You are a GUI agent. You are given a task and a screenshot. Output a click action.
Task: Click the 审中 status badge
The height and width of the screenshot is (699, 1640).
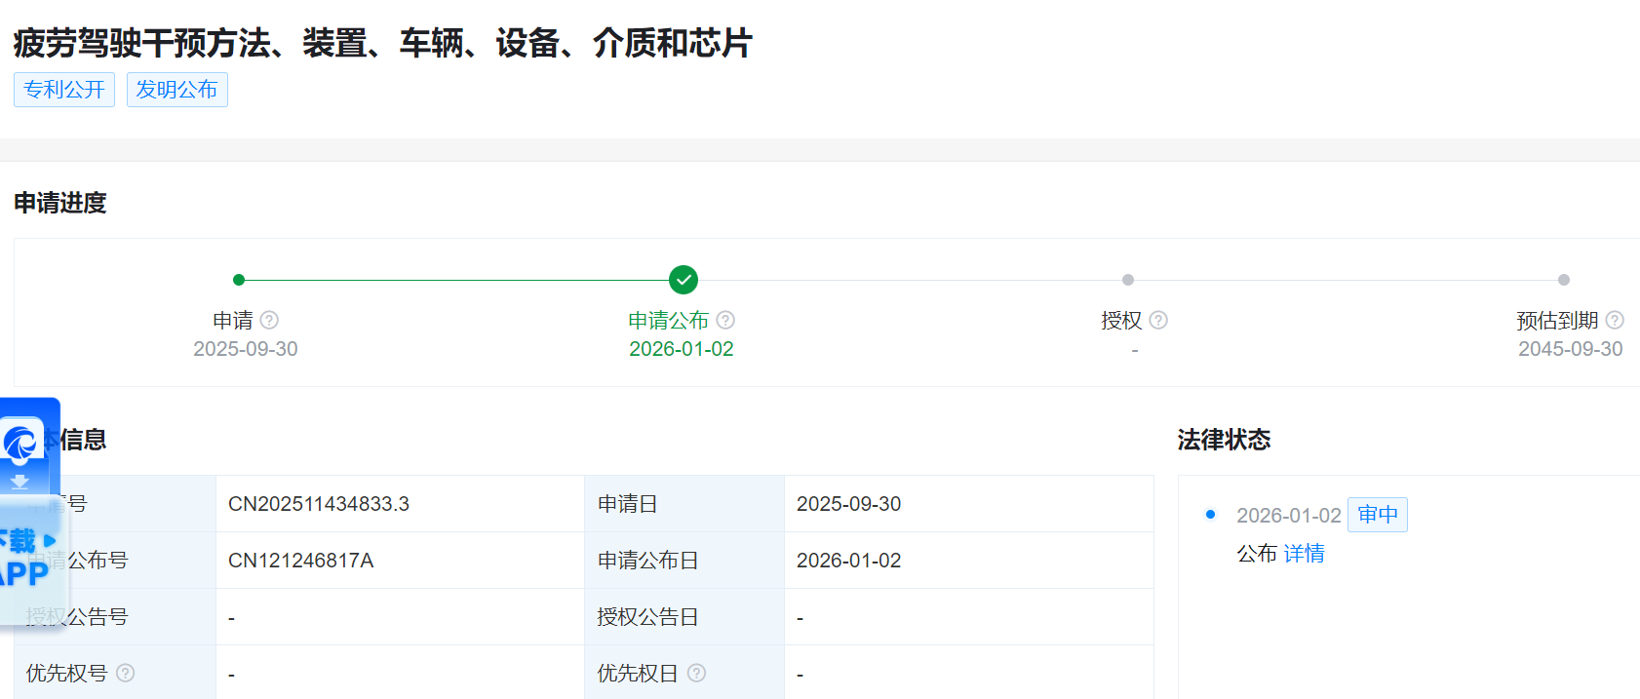pos(1377,515)
